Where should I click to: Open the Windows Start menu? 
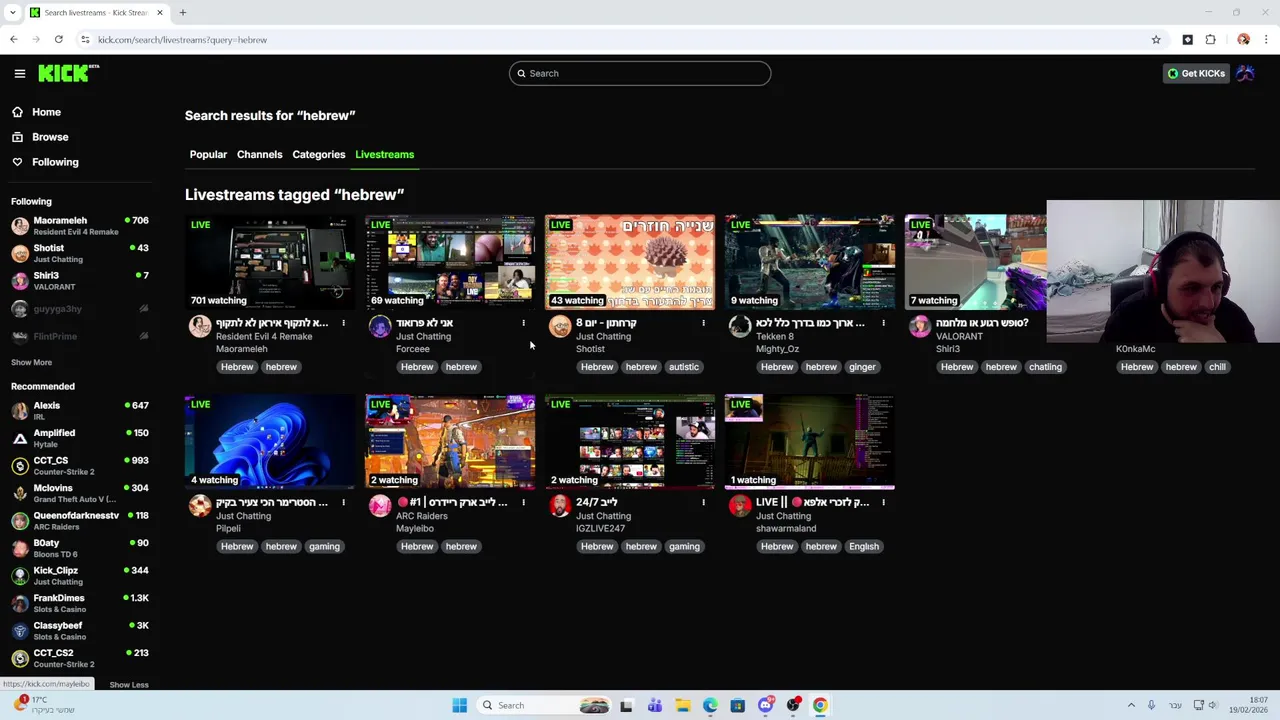pyautogui.click(x=459, y=705)
